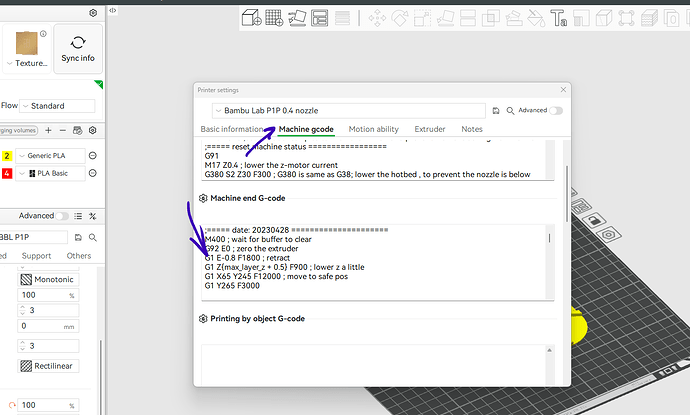Click the plus icon to add filament

tap(48, 130)
